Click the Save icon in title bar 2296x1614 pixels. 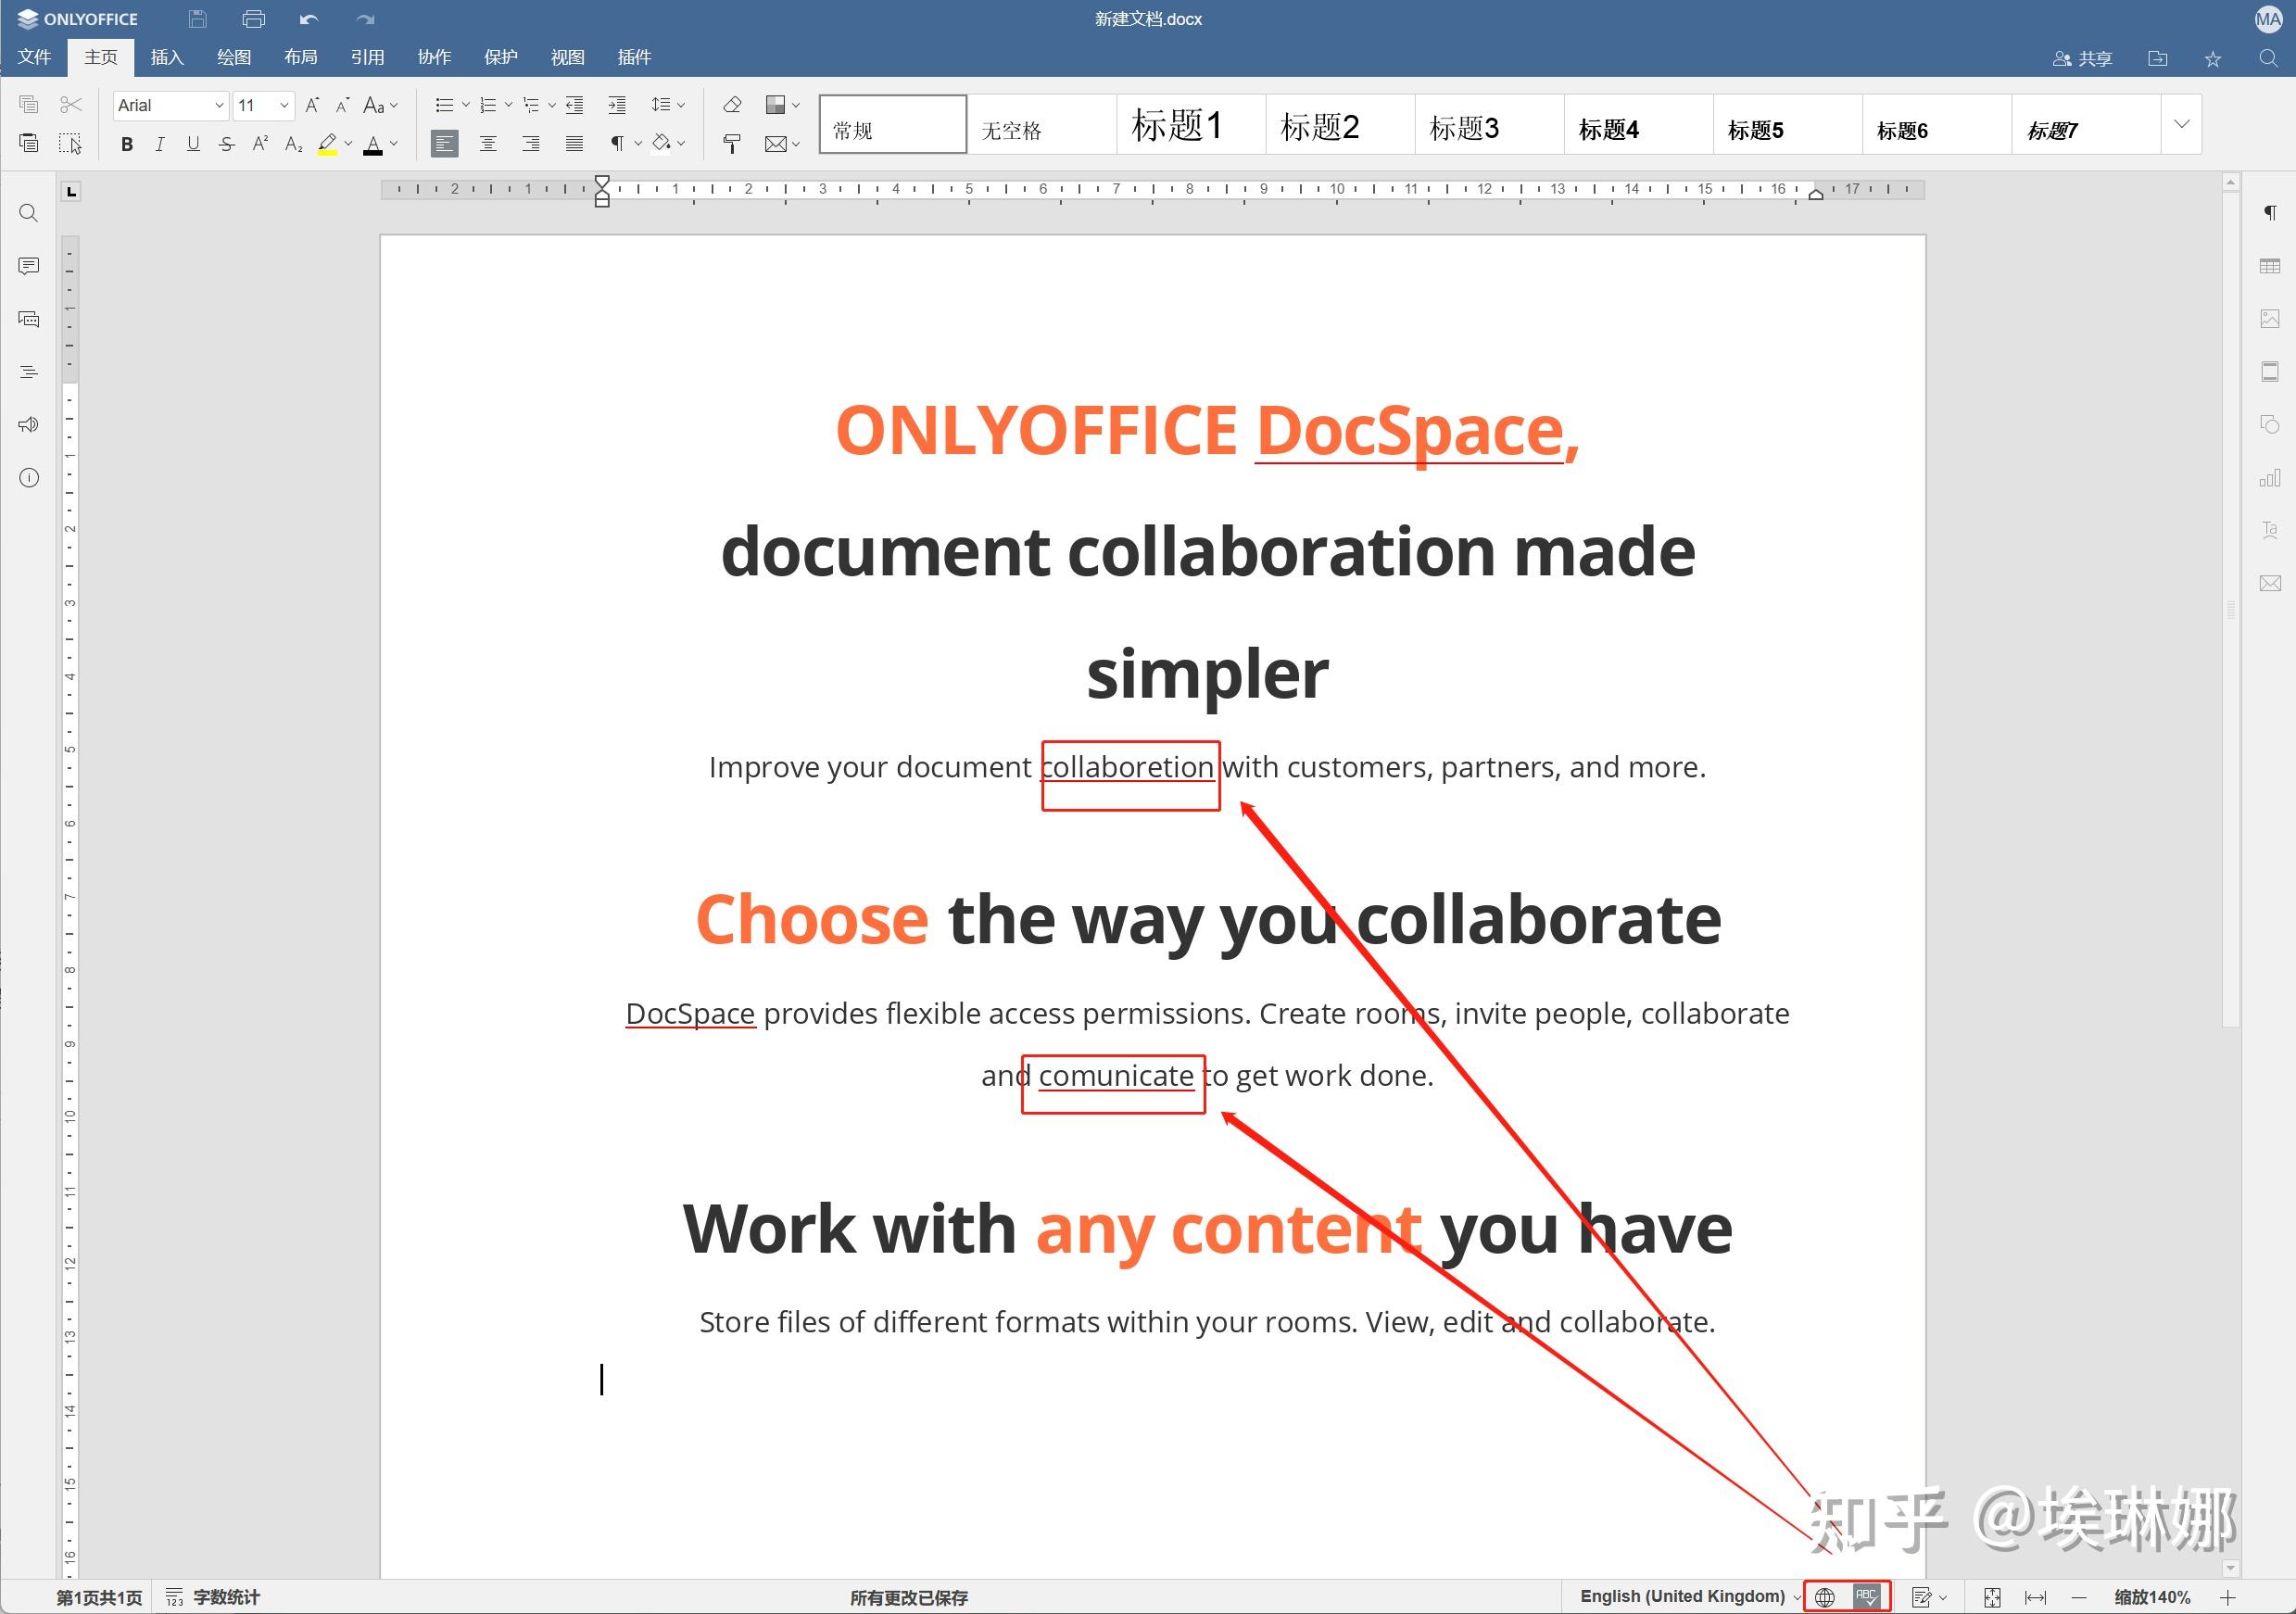(x=198, y=19)
